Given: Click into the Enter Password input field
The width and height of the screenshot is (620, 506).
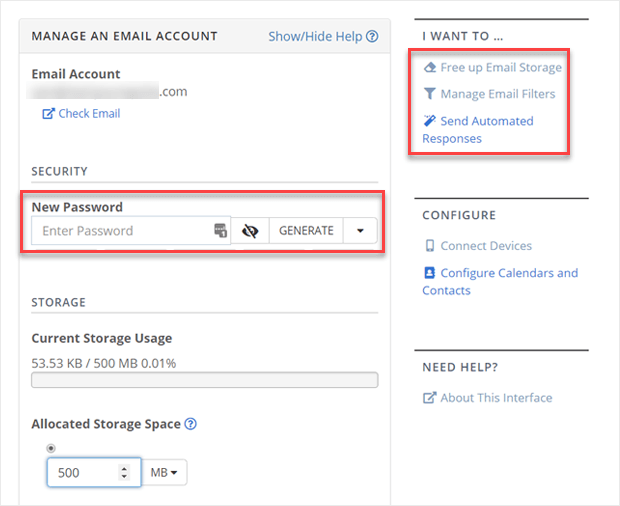Looking at the screenshot, I should (120, 231).
